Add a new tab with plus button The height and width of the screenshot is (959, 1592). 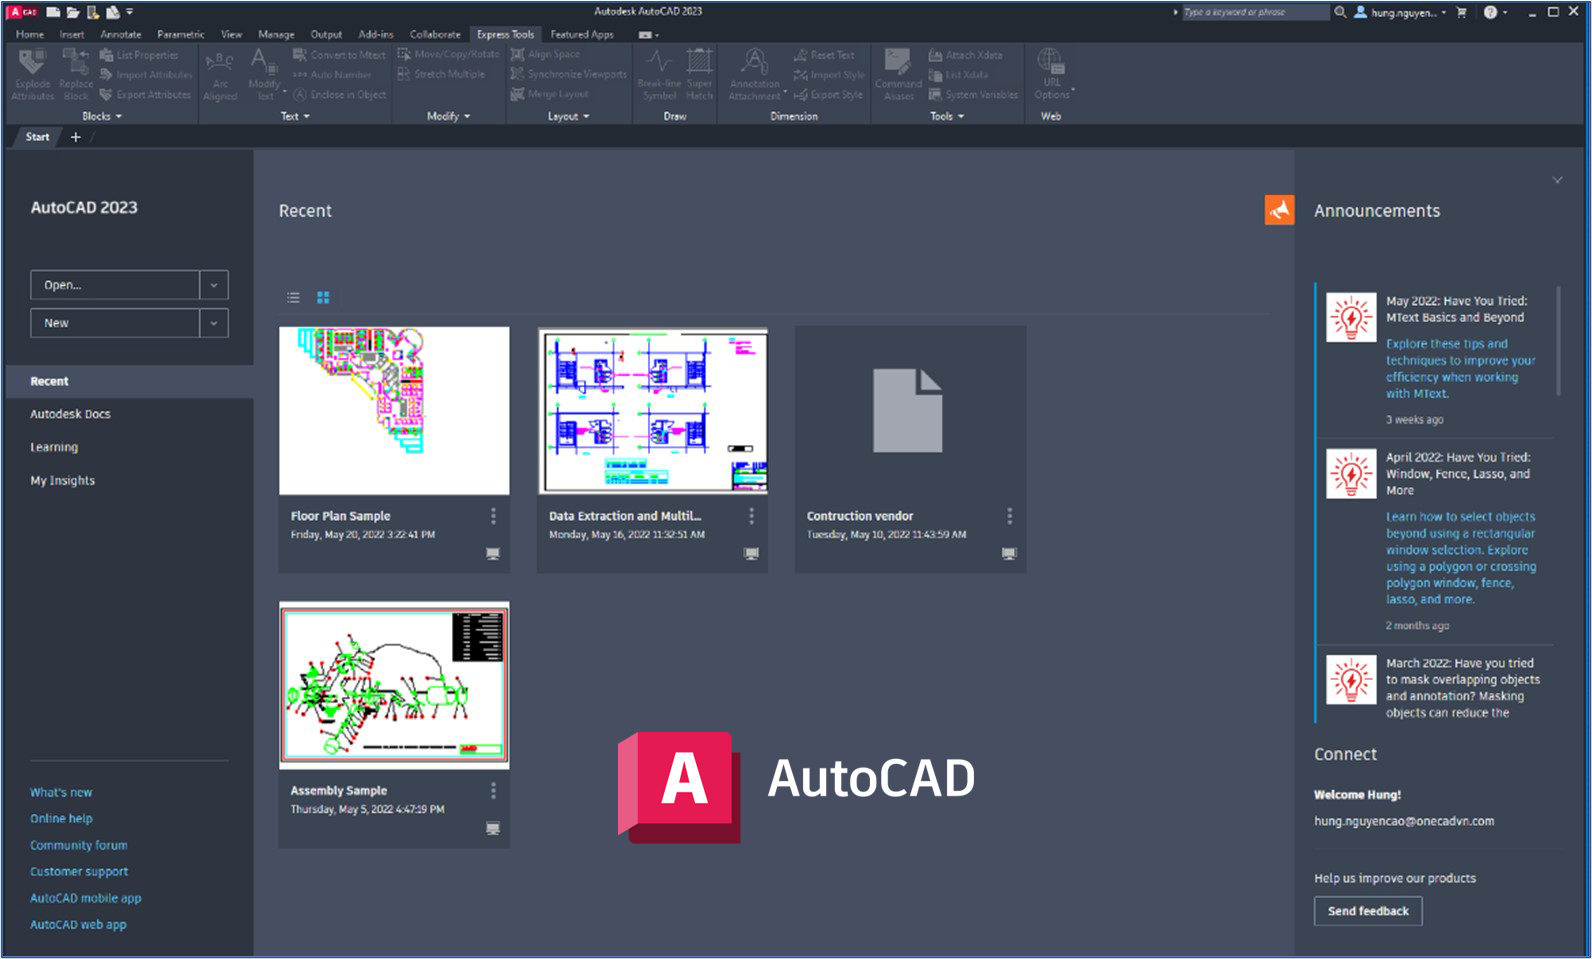point(75,137)
